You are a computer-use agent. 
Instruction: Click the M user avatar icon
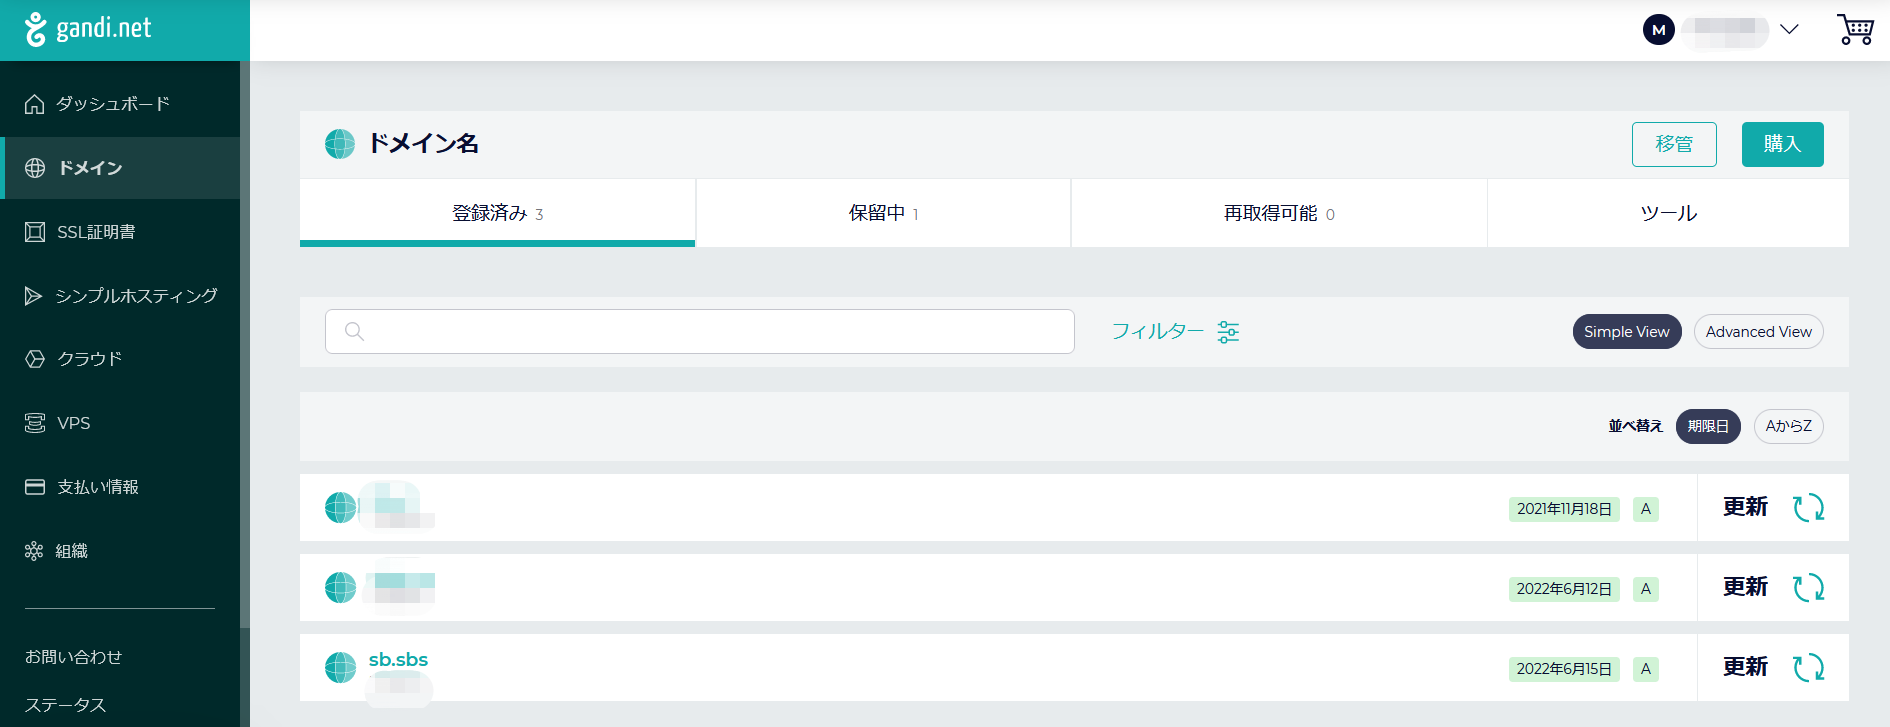click(1658, 30)
